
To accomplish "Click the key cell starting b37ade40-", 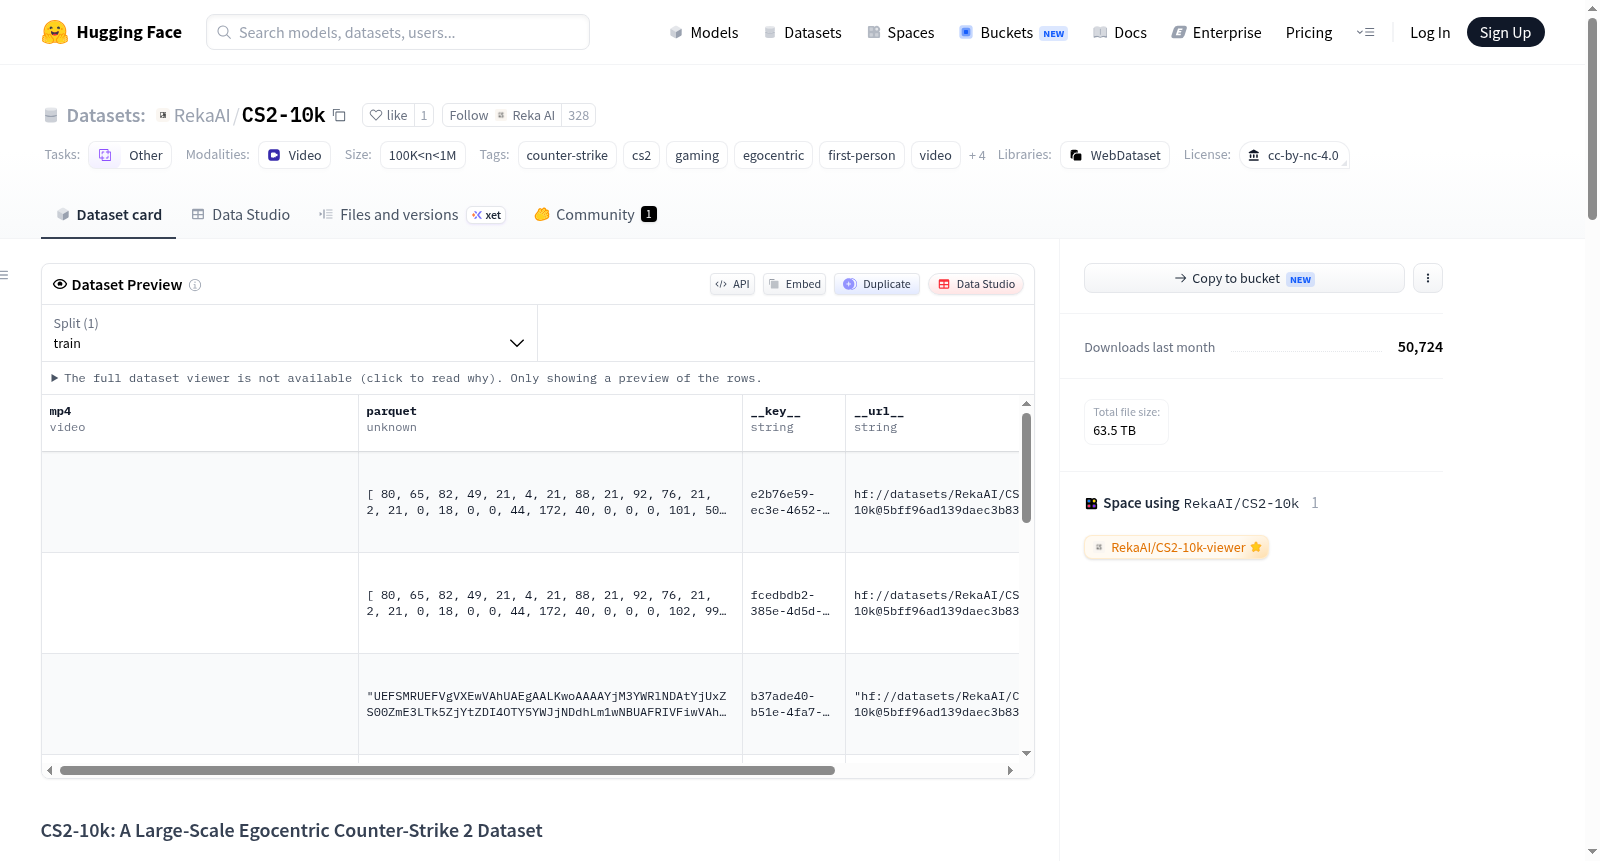I will (x=794, y=704).
